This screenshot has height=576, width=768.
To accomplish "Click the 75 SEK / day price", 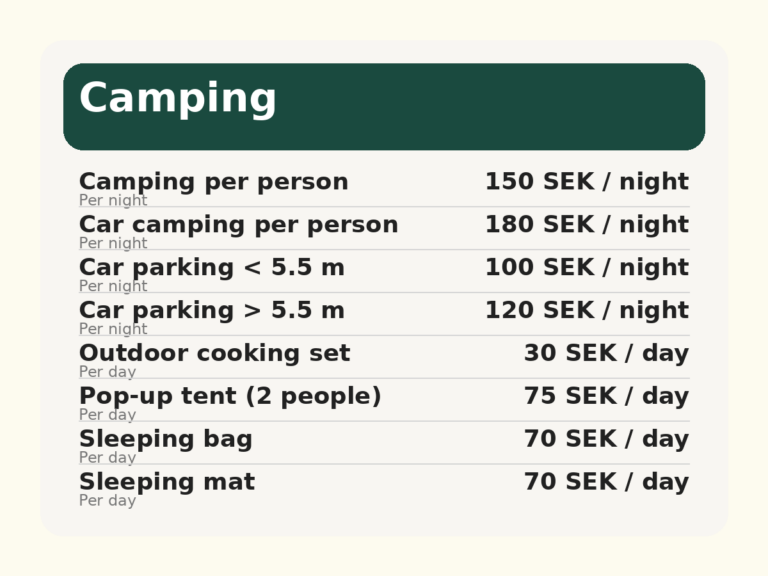I will pyautogui.click(x=605, y=397).
